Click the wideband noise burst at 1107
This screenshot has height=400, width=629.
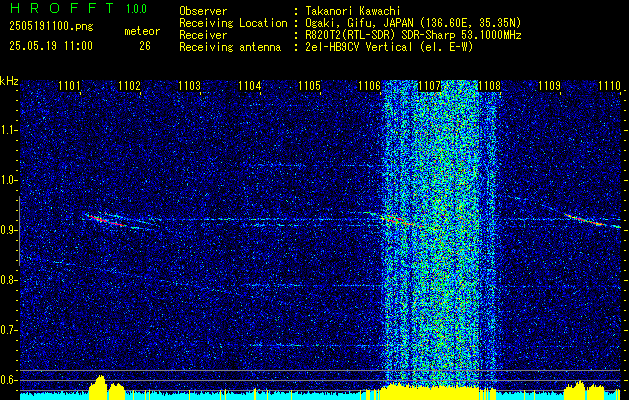click(440, 235)
